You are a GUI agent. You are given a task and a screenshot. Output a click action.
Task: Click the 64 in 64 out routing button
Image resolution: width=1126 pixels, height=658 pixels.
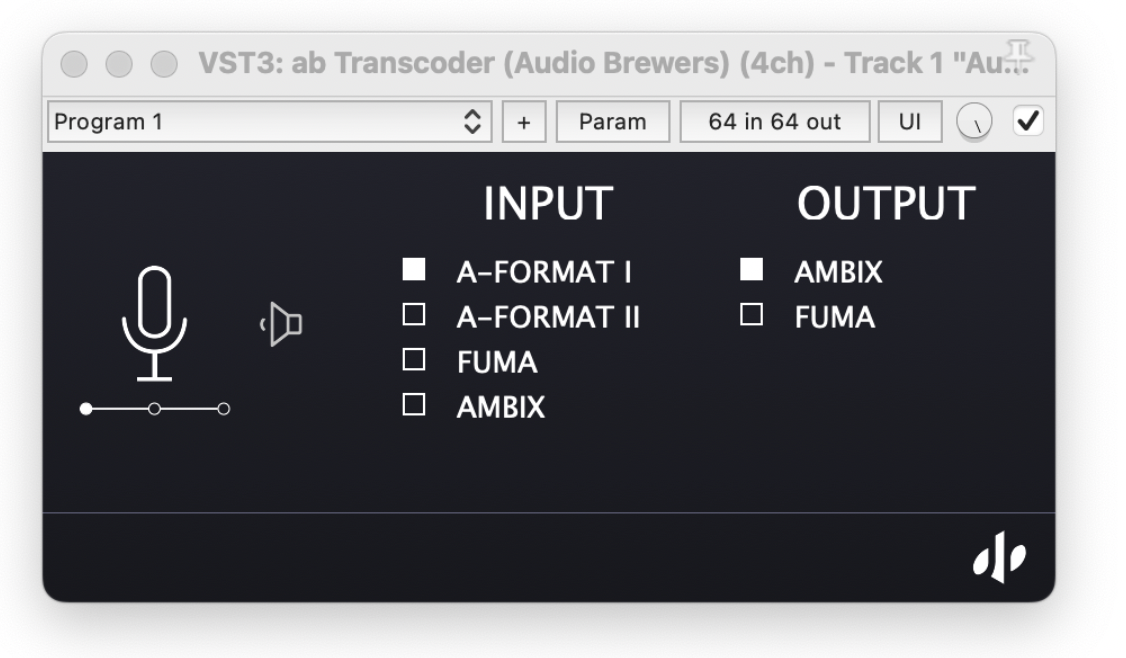776,120
